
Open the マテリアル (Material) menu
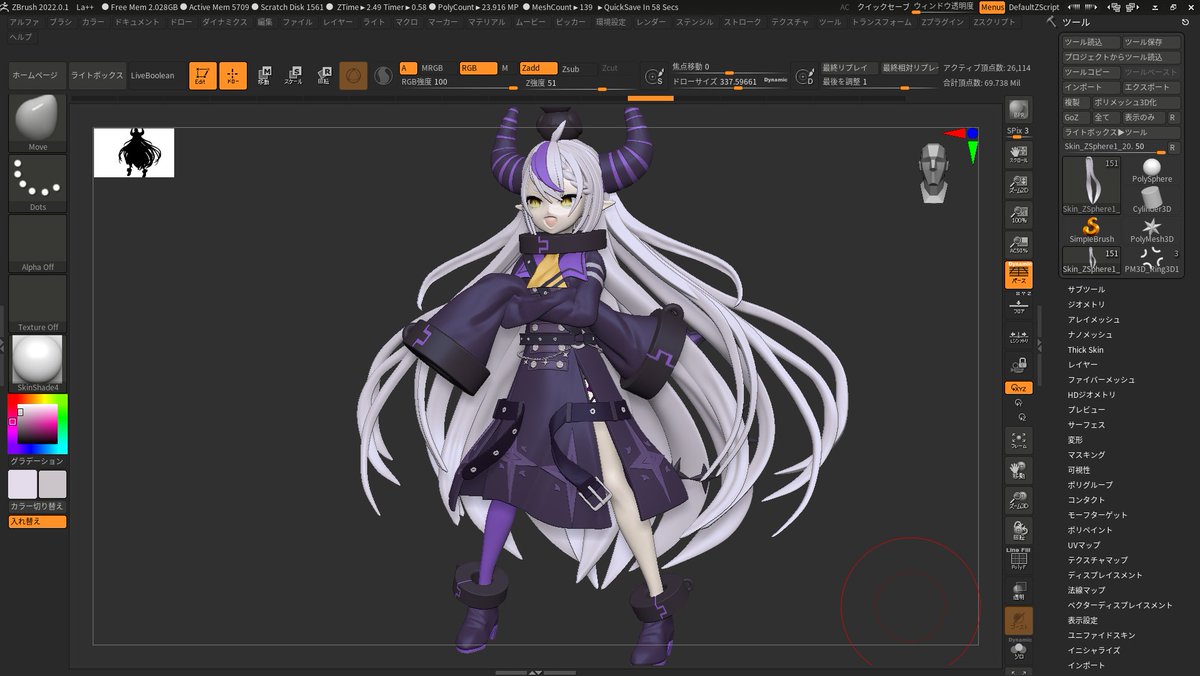[487, 21]
